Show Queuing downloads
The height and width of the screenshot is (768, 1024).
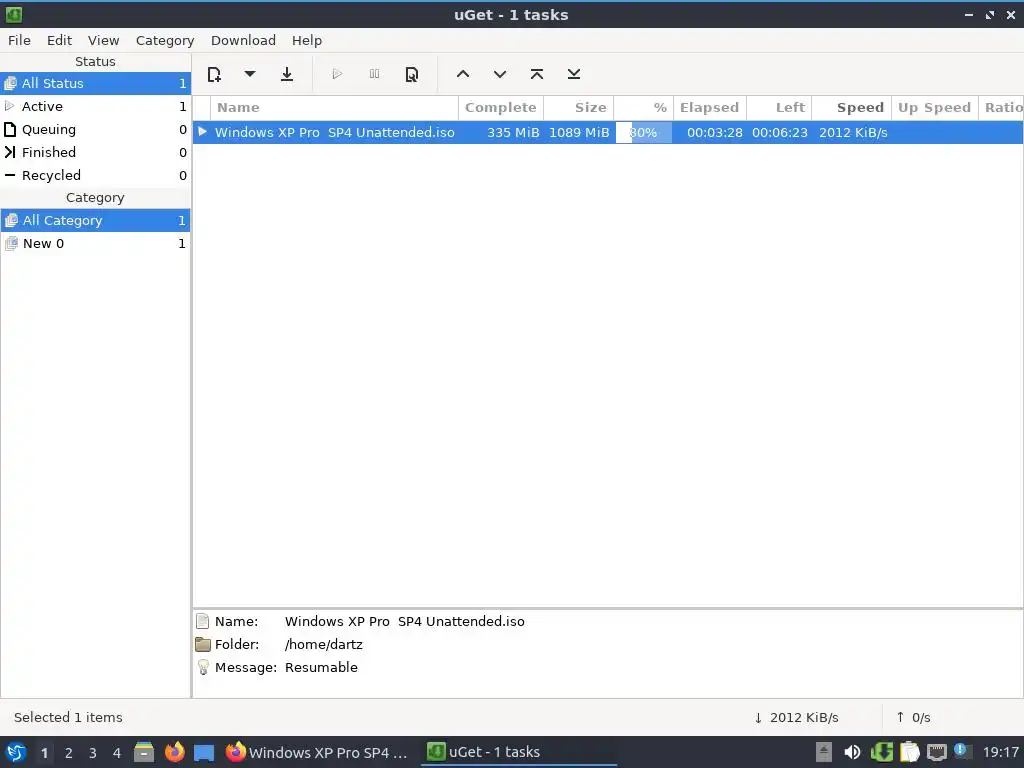coord(95,129)
